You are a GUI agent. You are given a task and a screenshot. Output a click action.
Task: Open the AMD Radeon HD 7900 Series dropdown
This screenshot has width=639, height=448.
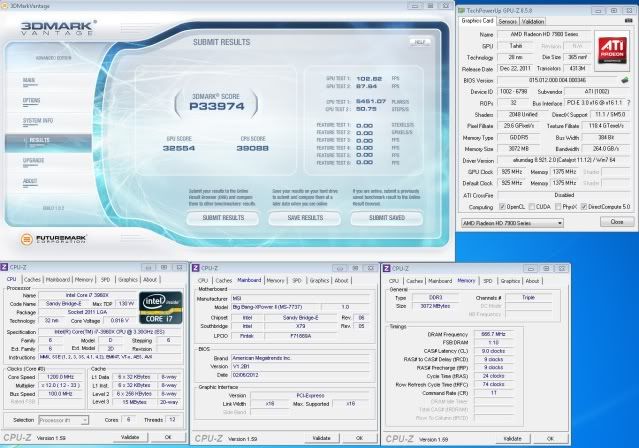pos(512,223)
